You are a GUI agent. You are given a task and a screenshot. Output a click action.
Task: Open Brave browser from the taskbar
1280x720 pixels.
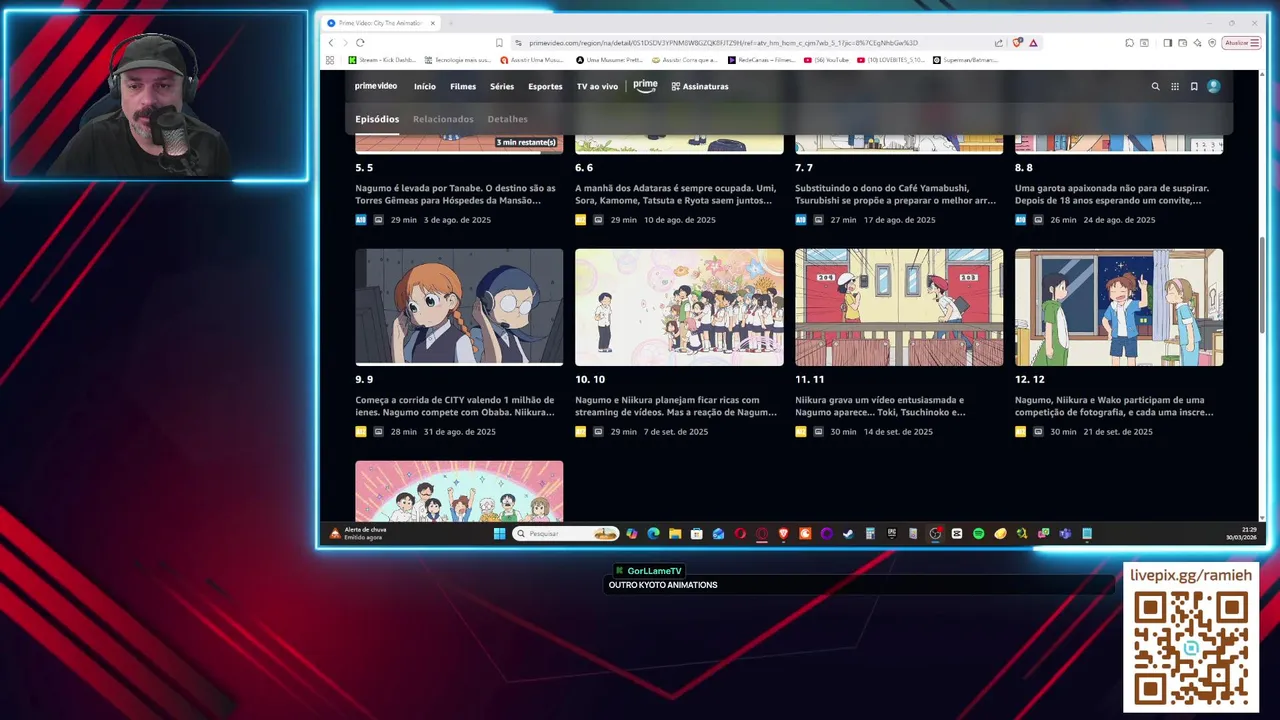pyautogui.click(x=783, y=534)
